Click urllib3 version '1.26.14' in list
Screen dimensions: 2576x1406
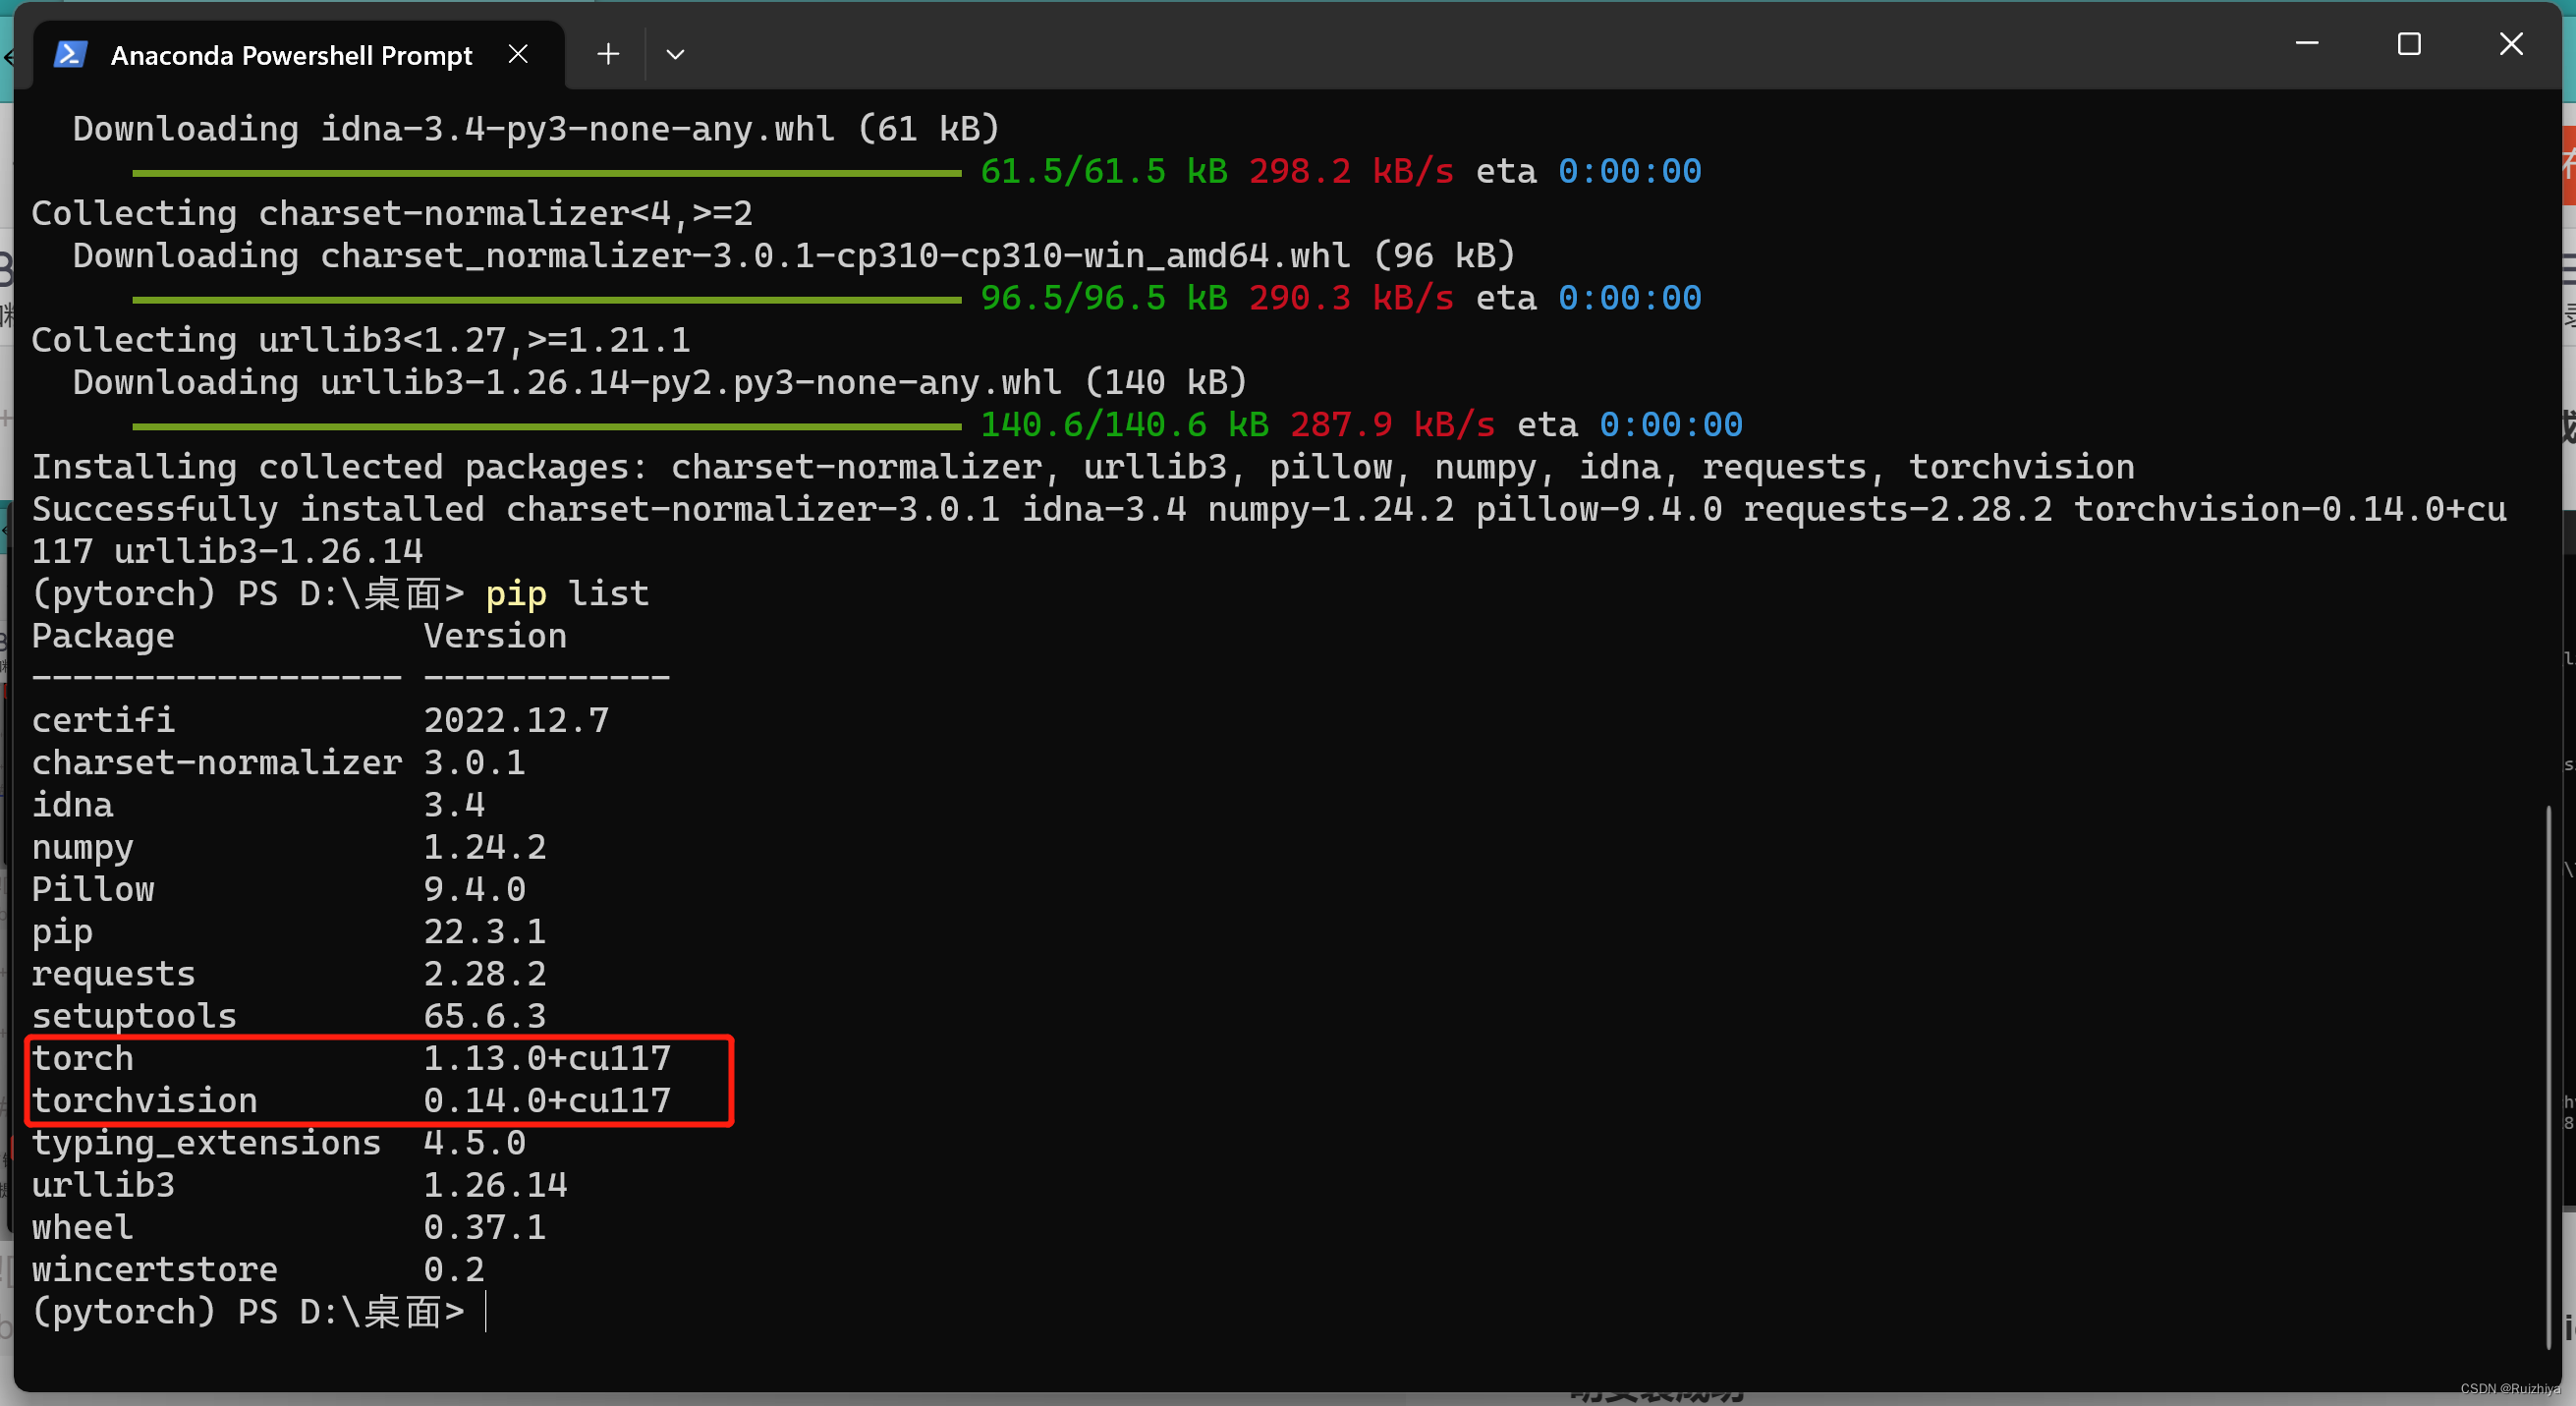pyautogui.click(x=495, y=1185)
